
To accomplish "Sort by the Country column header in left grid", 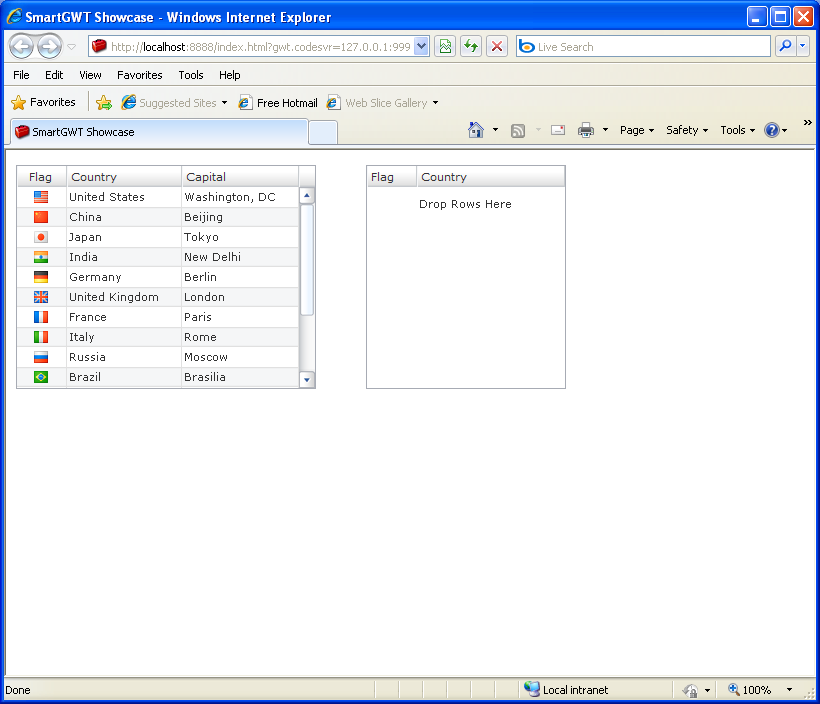I will [x=124, y=177].
